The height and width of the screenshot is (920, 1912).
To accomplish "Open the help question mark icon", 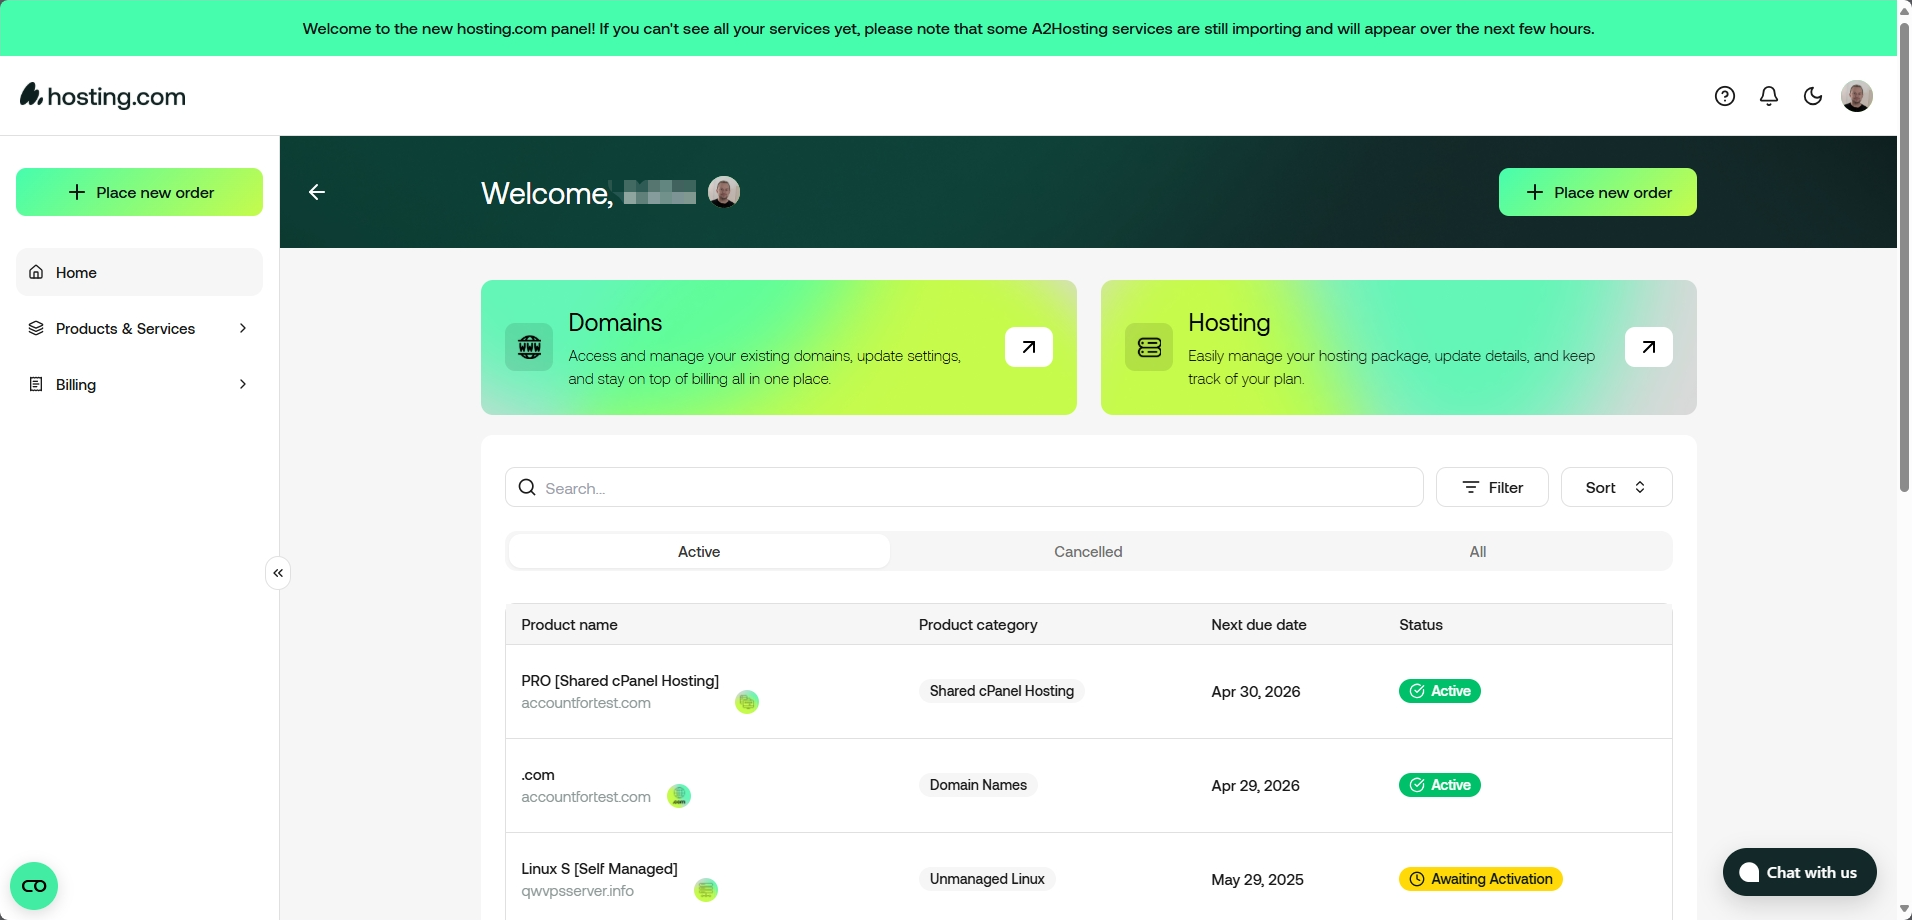I will coord(1724,96).
